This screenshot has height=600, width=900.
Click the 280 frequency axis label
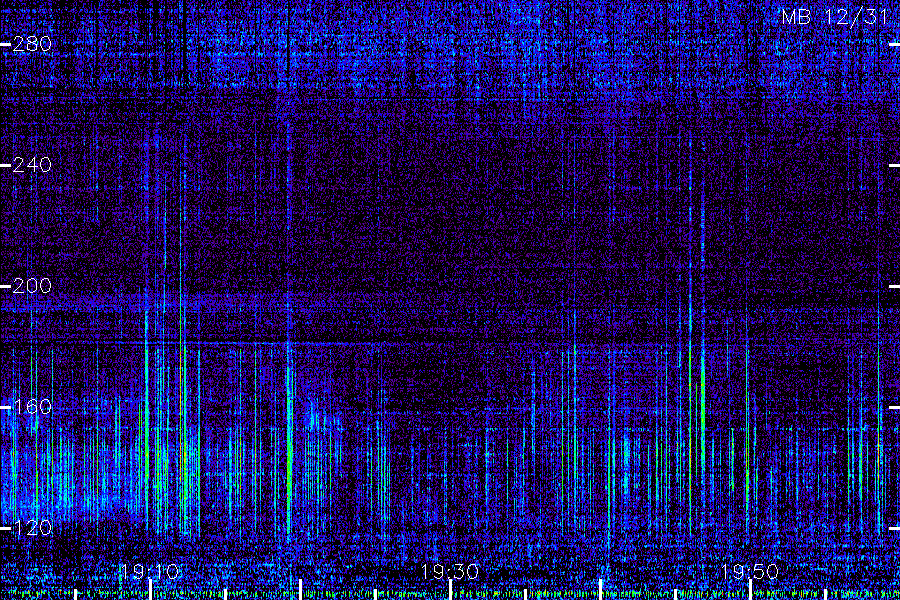(32, 44)
